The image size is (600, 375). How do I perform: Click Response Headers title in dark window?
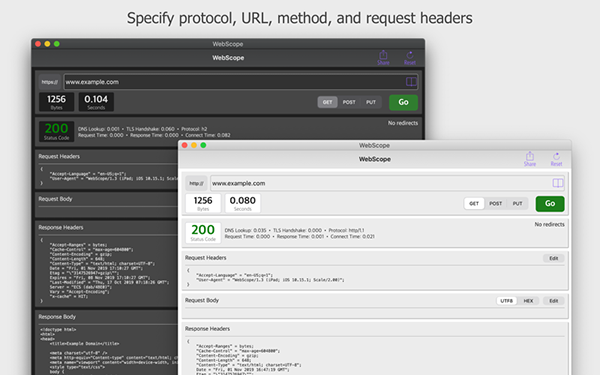coord(60,227)
